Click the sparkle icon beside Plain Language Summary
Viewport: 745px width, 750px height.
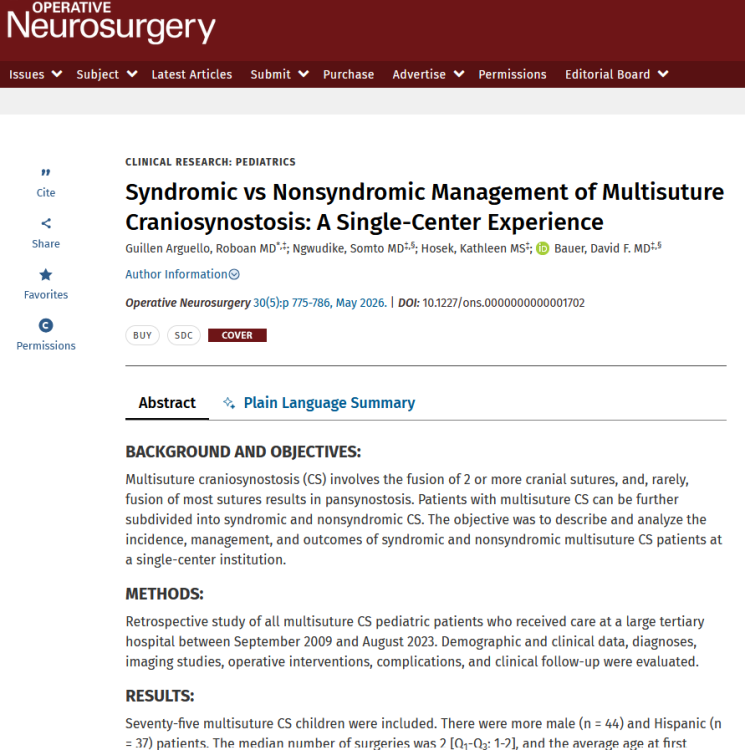229,403
